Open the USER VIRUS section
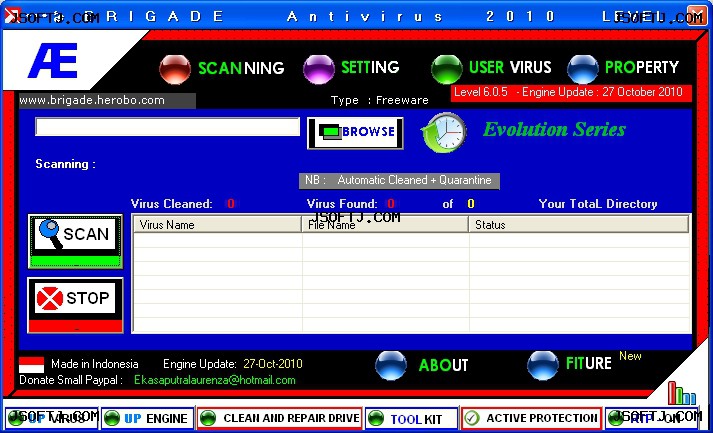 [x=510, y=67]
